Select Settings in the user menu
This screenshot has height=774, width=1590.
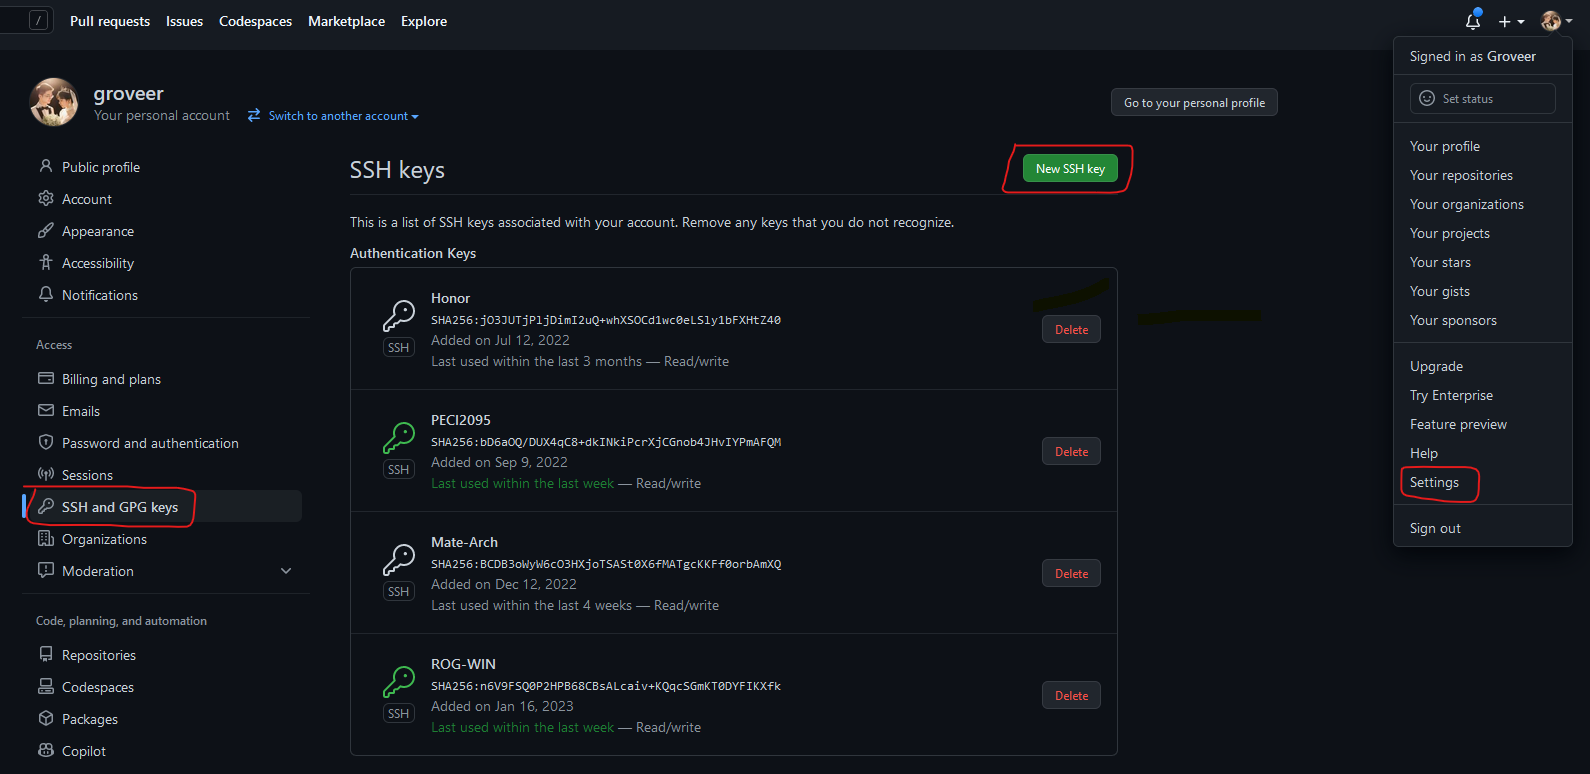1434,482
